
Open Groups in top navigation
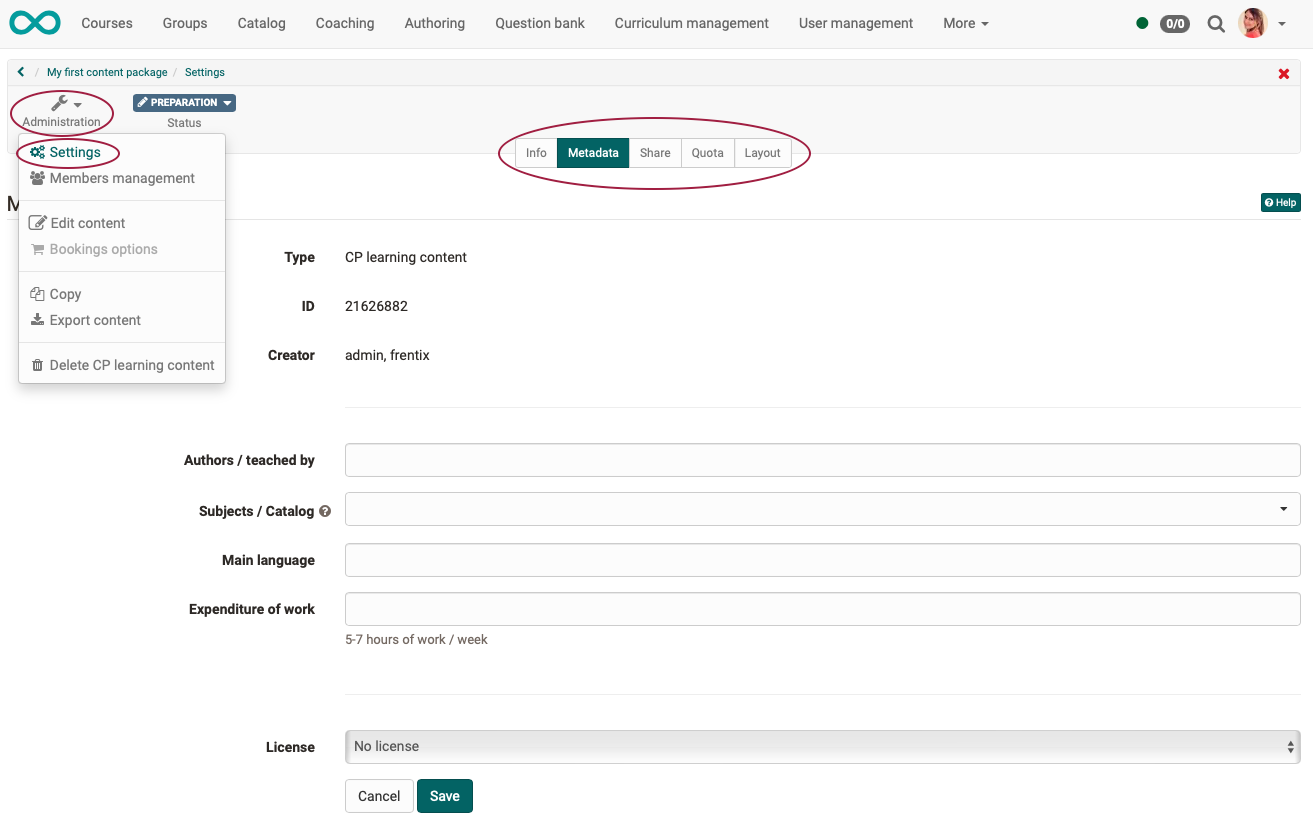[185, 23]
